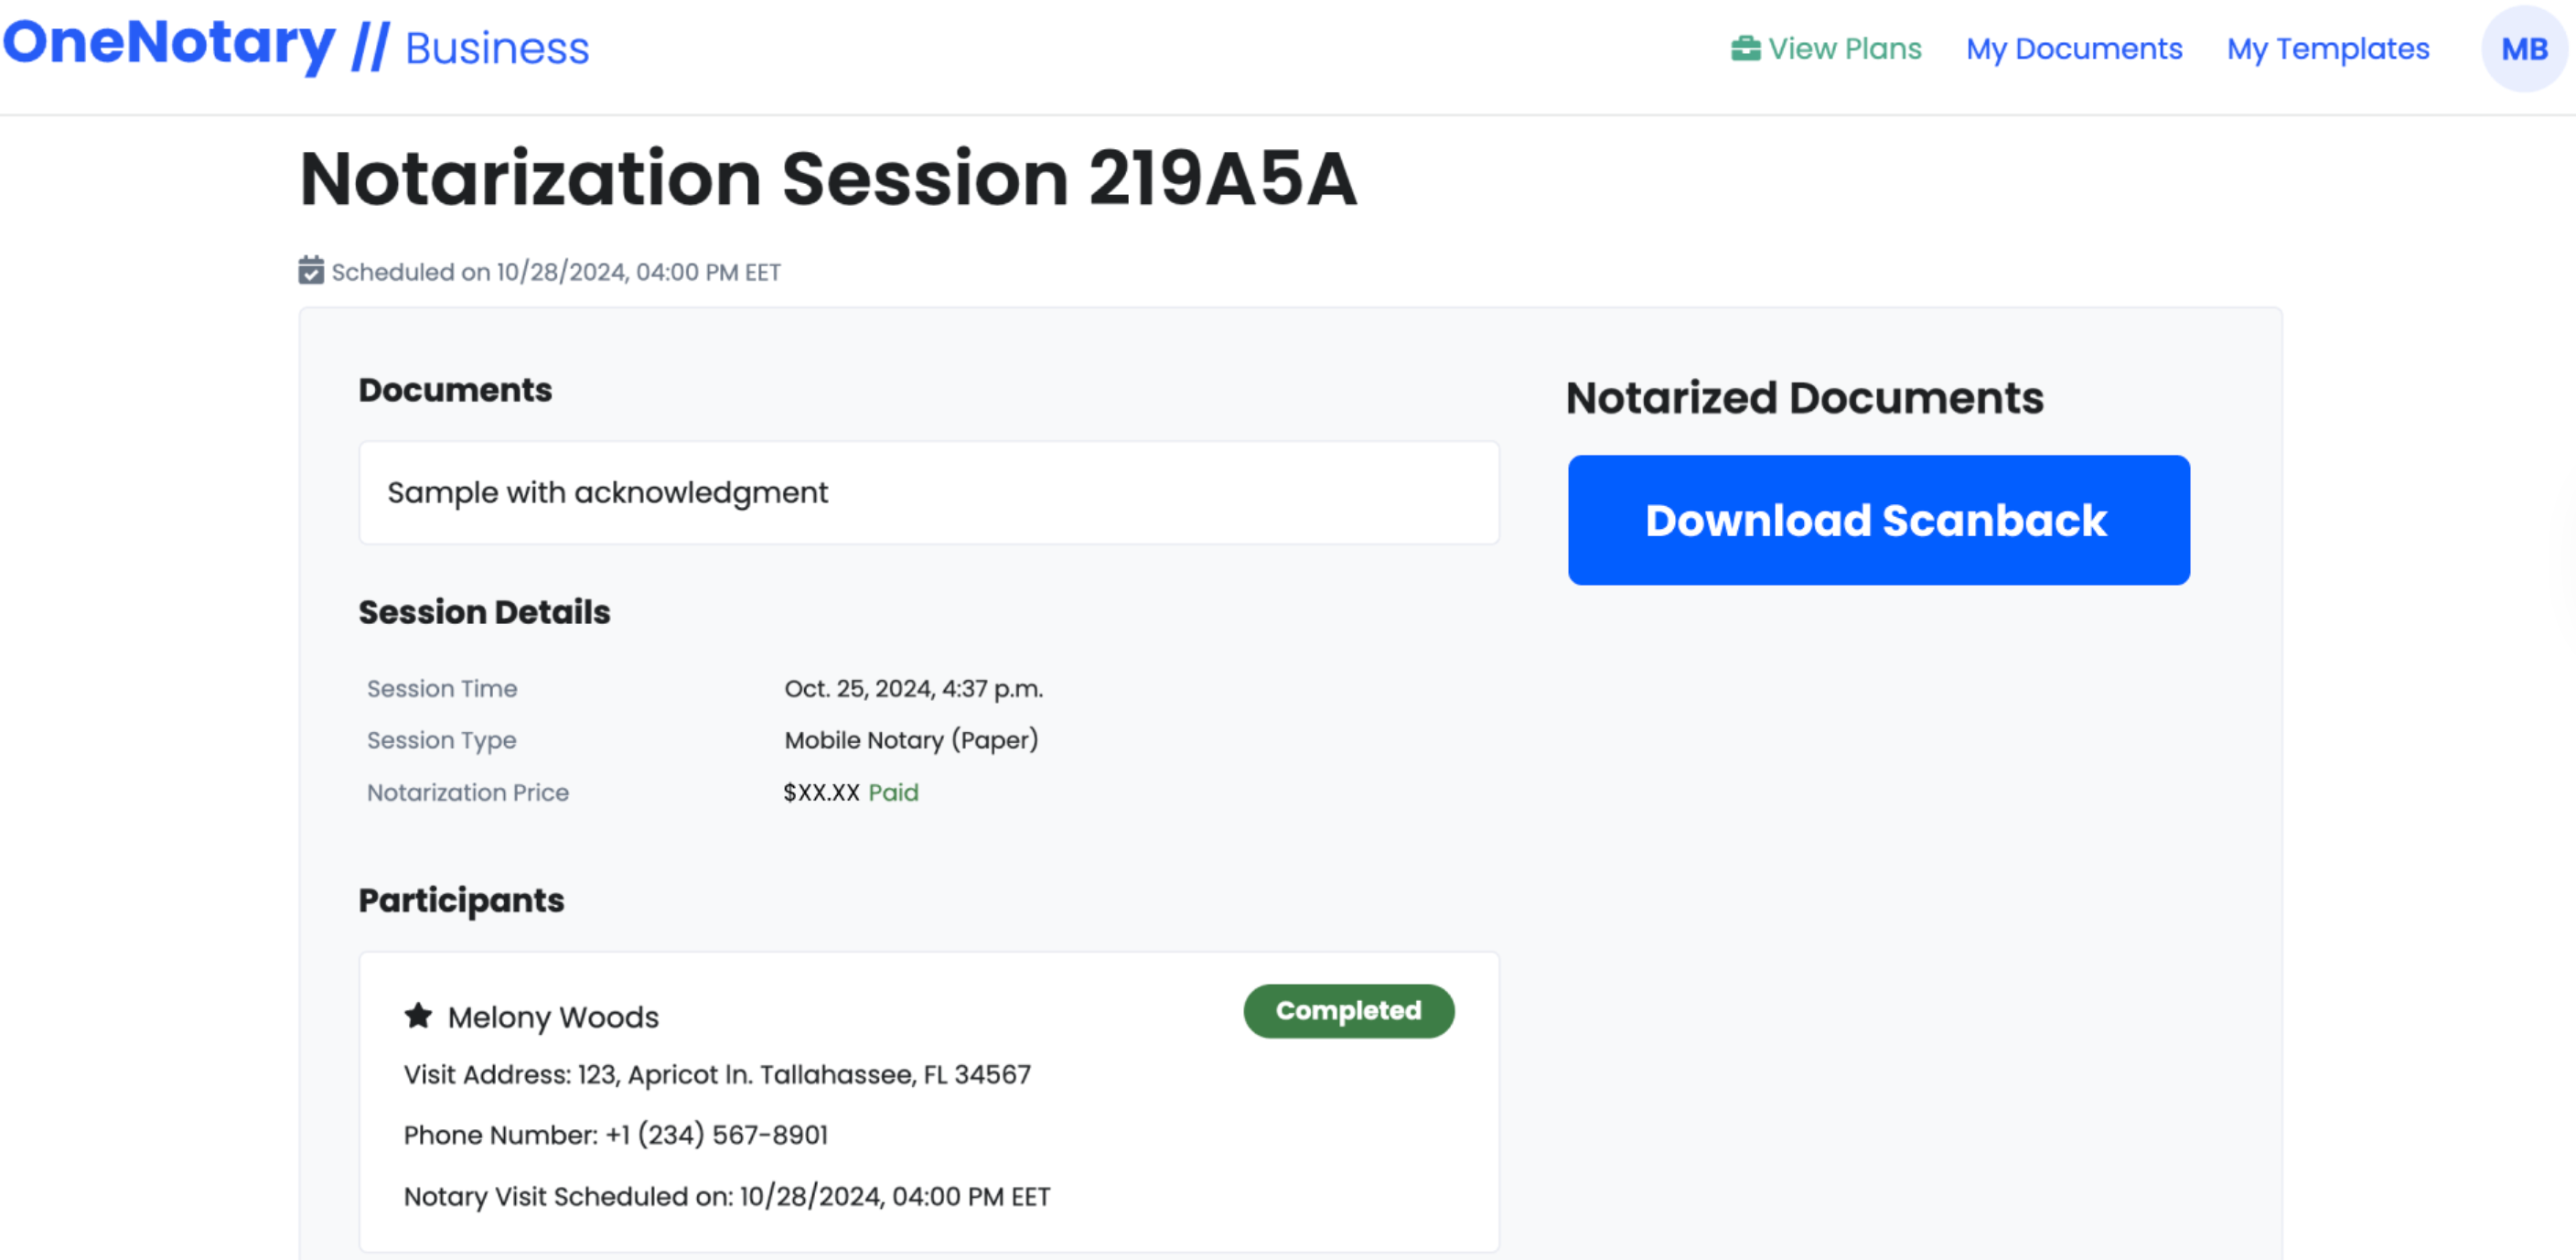2576x1260 pixels.
Task: Open the MB user avatar menu
Action: coord(2523,49)
